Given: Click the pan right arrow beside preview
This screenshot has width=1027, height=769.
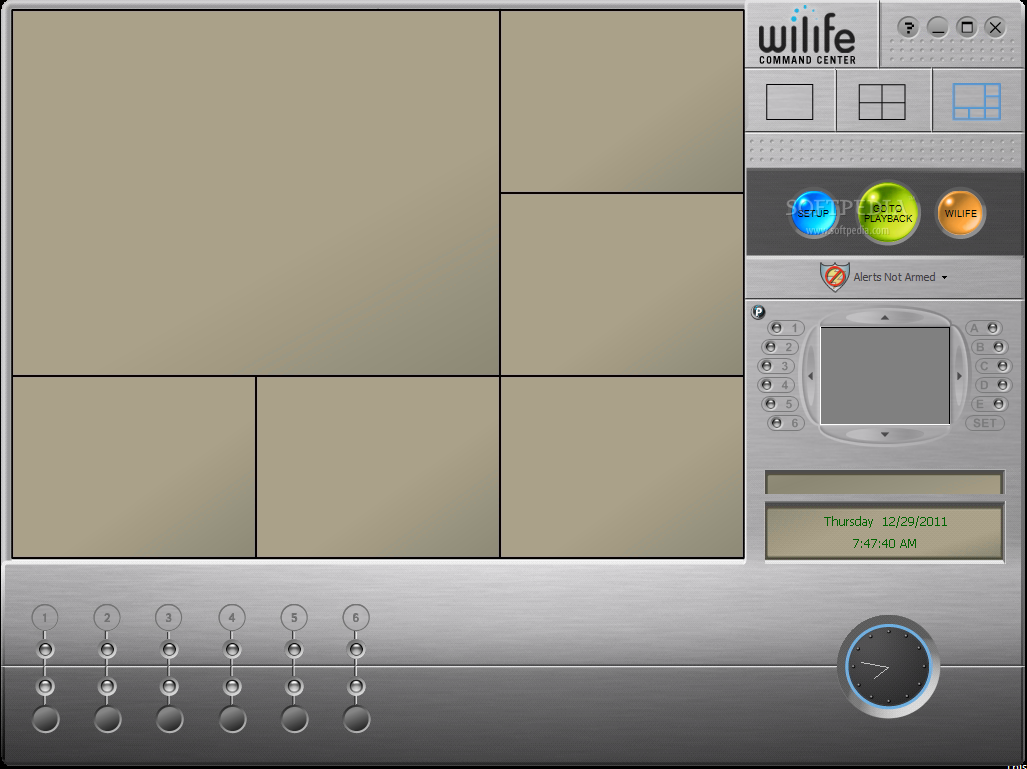Looking at the screenshot, I should point(960,376).
